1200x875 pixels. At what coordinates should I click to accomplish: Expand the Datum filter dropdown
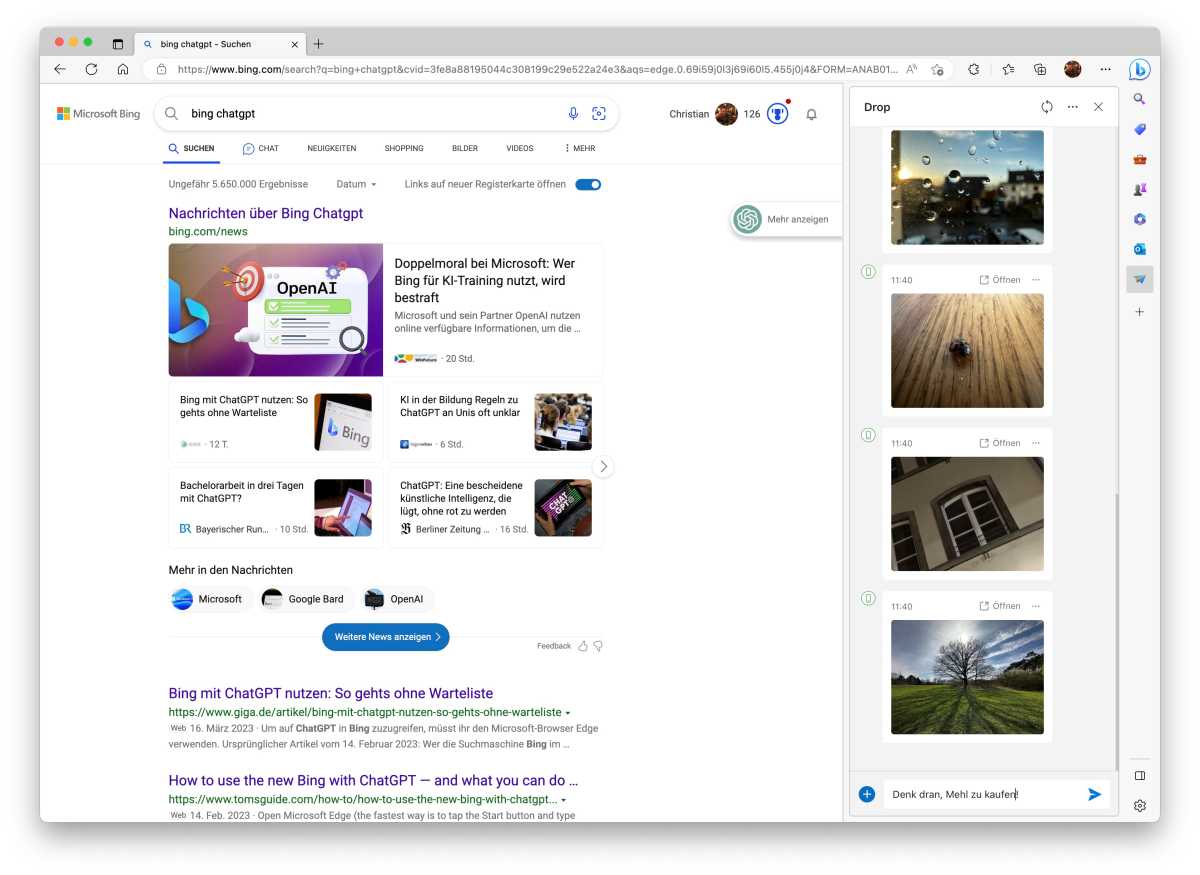point(356,184)
